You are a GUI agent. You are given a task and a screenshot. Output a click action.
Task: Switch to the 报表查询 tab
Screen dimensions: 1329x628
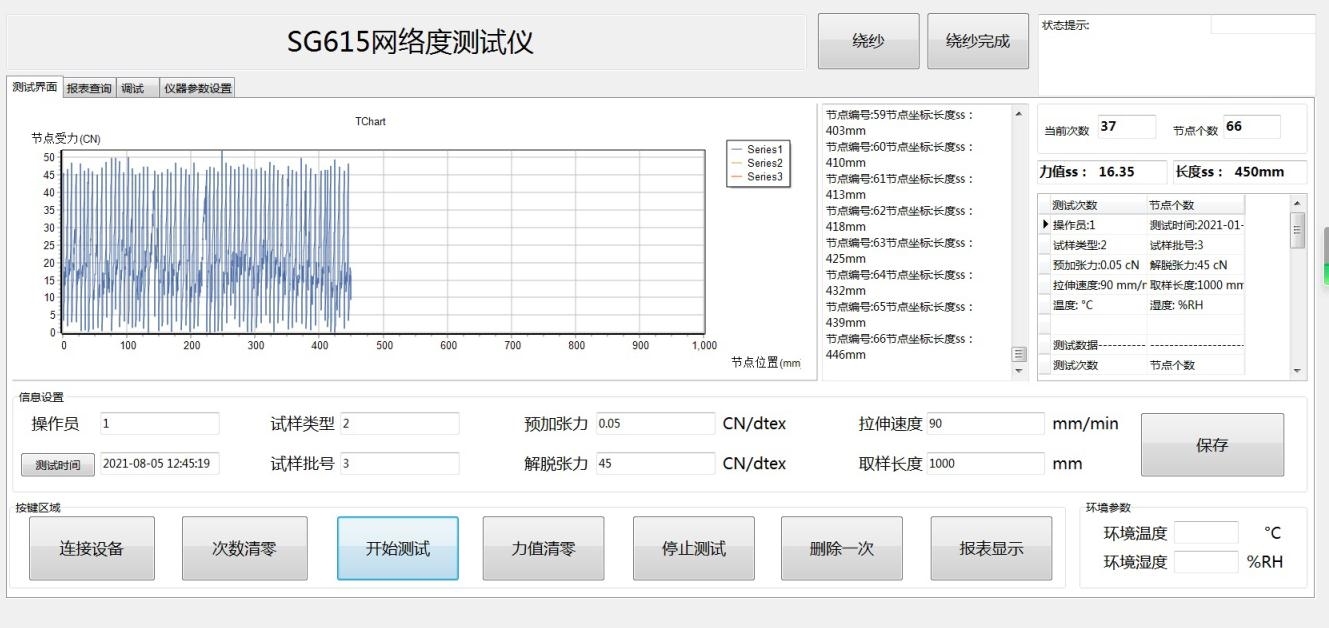(x=89, y=88)
